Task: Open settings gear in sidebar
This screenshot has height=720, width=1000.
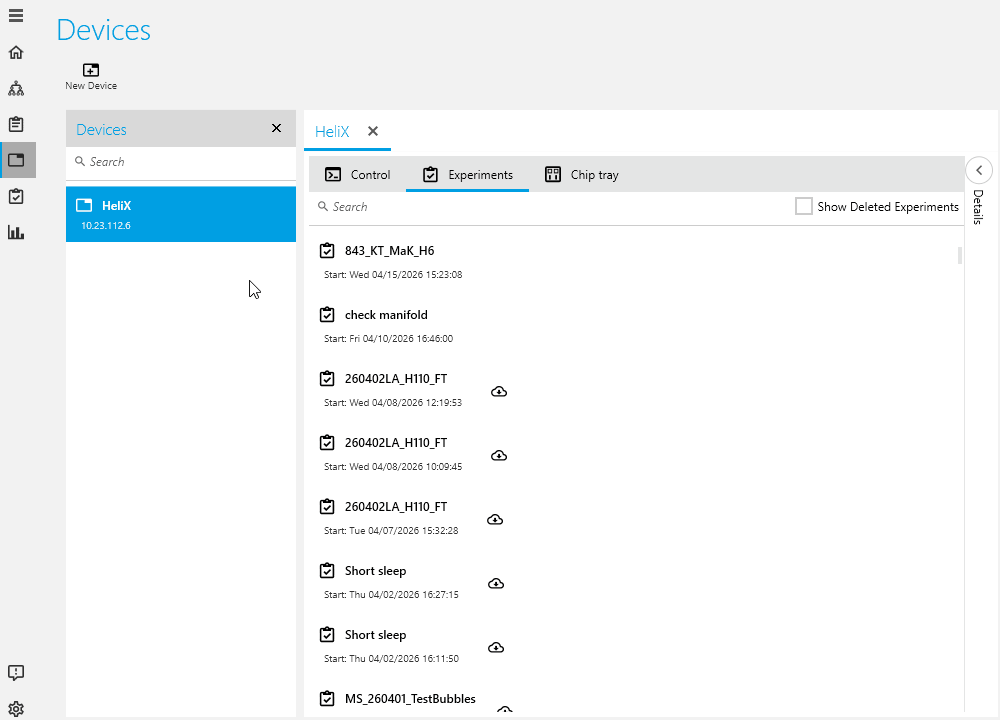Action: point(16,709)
